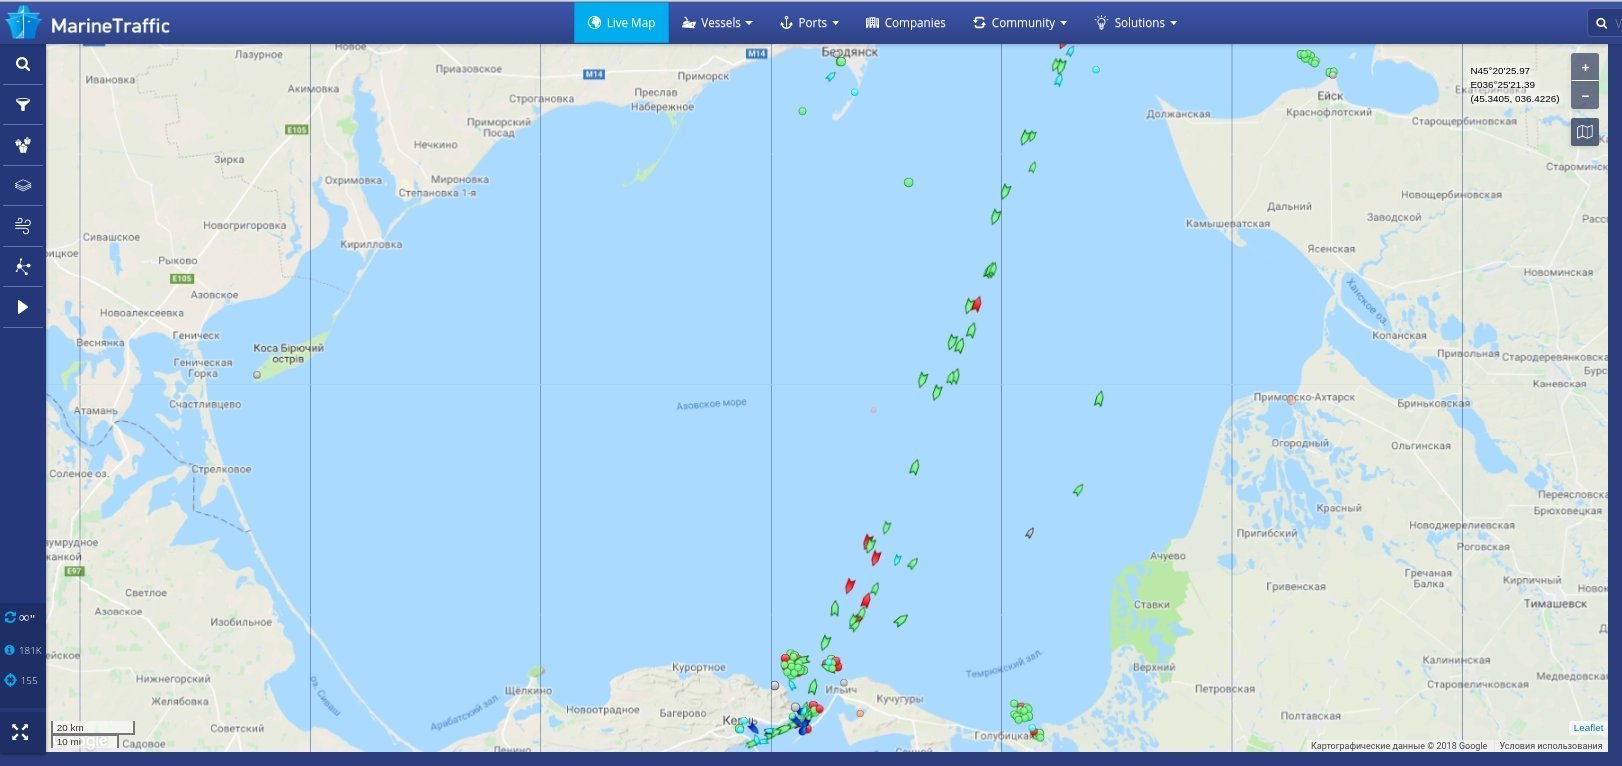Click the Ейск city label
The image size is (1622, 766).
(x=1330, y=96)
